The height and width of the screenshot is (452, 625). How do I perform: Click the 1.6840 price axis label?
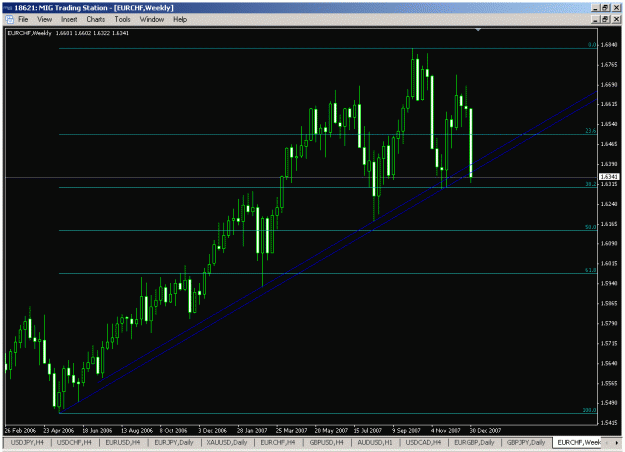click(x=609, y=45)
